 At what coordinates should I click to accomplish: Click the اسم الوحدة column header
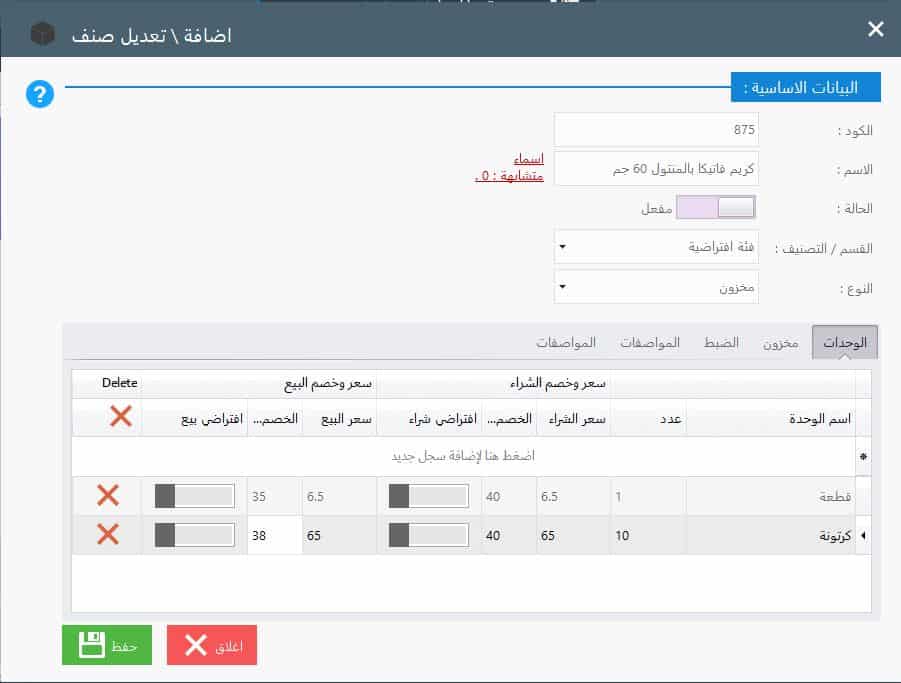click(770, 419)
